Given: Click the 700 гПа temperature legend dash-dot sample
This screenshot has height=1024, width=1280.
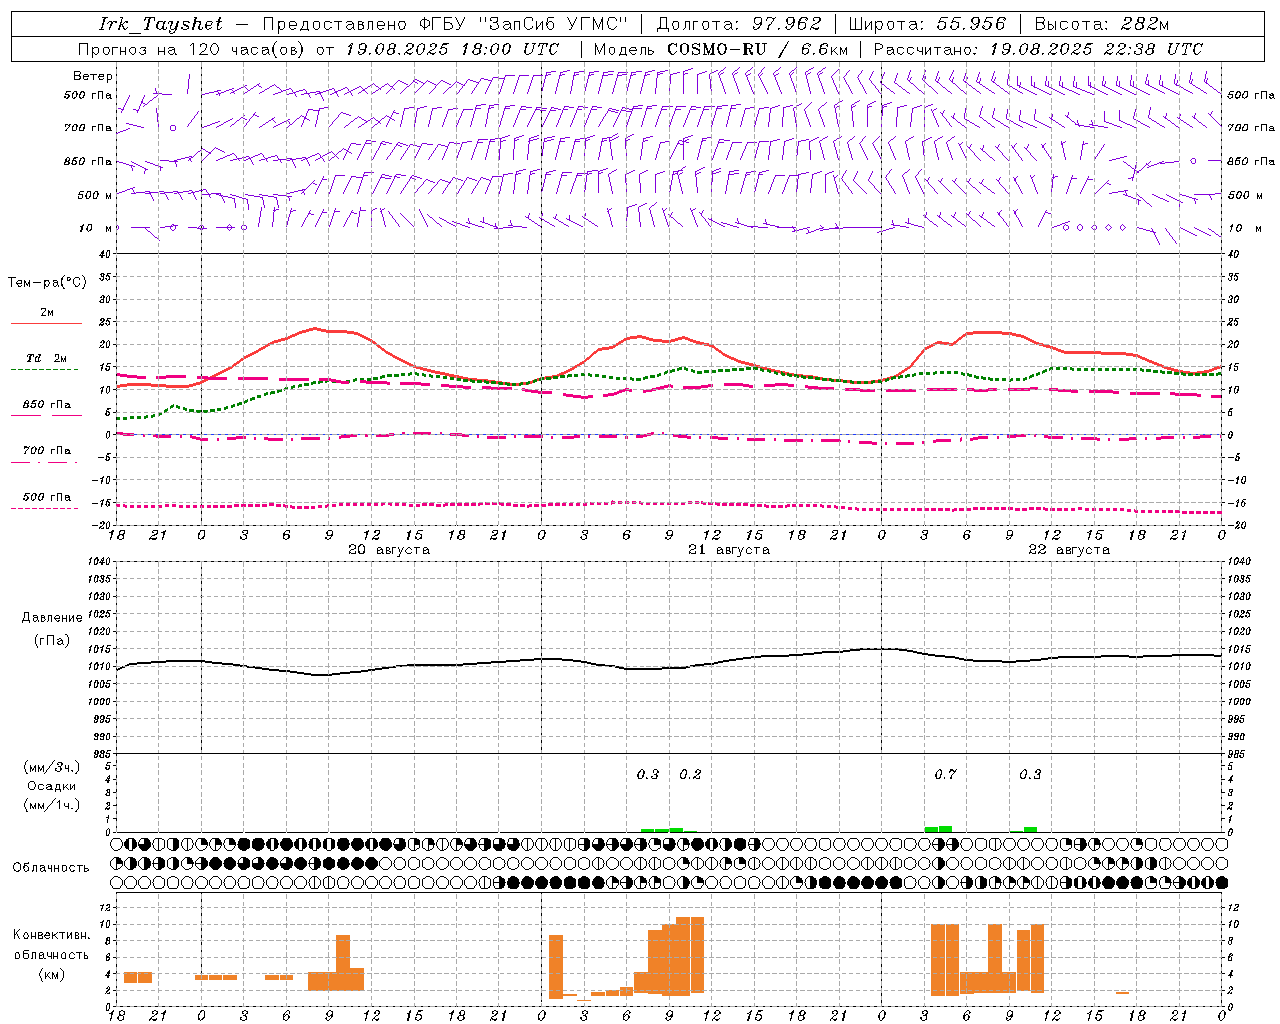Looking at the screenshot, I should tap(45, 463).
